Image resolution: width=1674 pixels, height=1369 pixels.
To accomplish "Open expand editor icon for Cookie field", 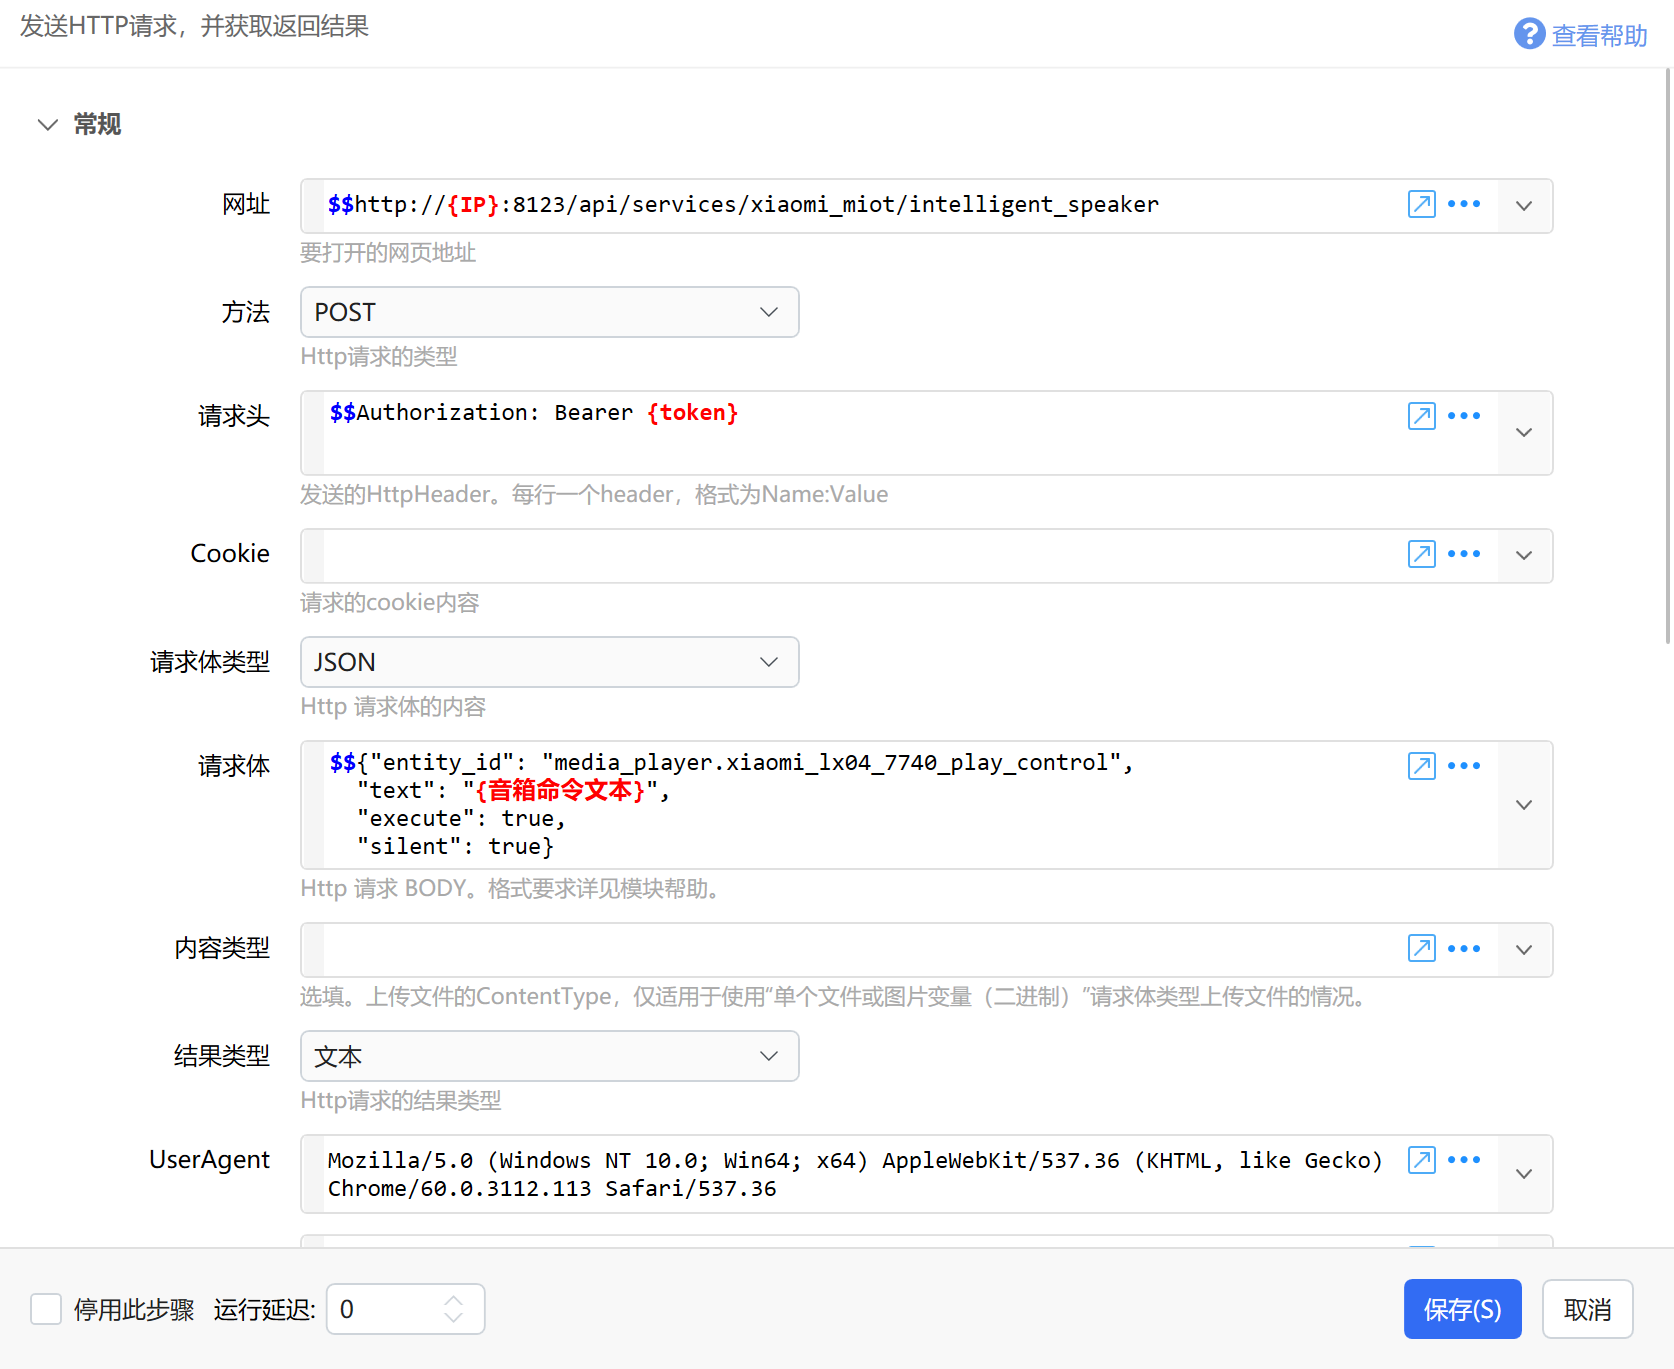I will point(1421,554).
